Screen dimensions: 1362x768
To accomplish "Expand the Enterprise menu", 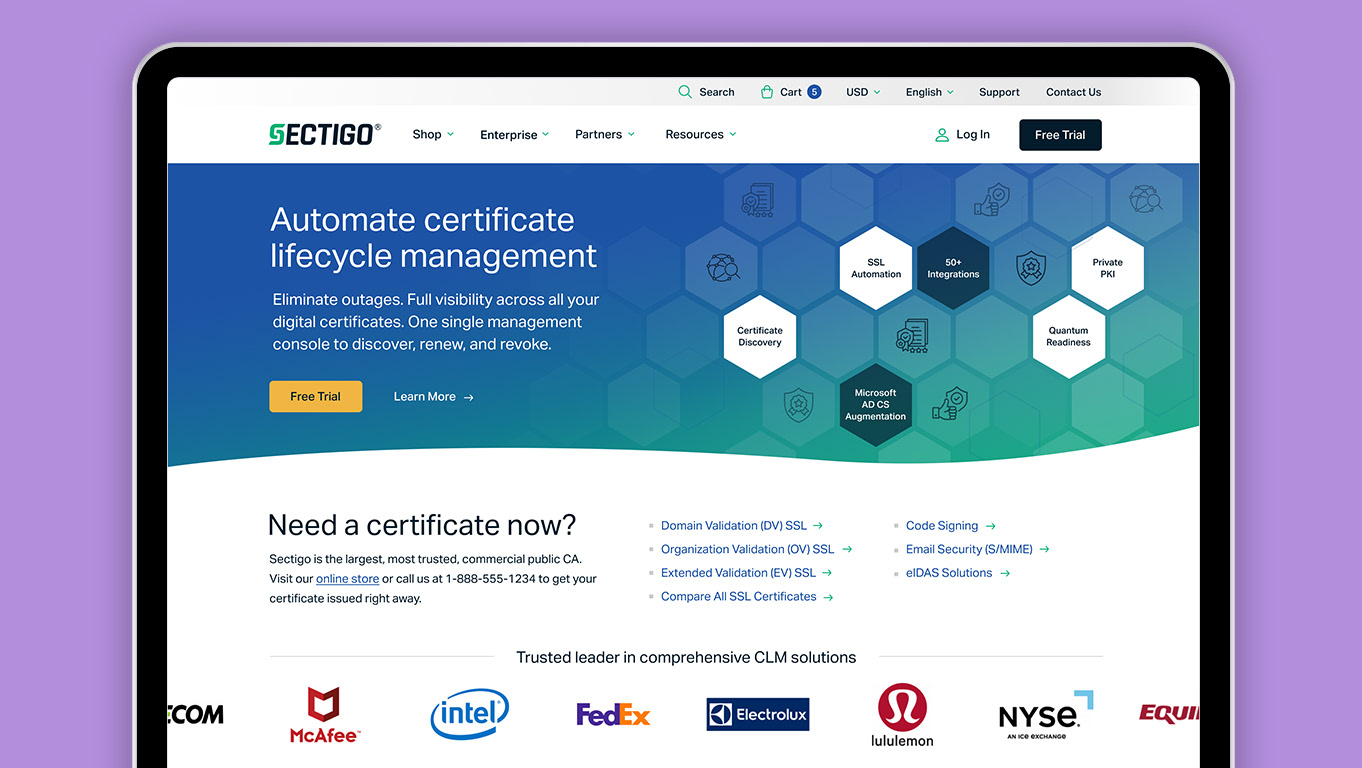I will click(x=515, y=135).
